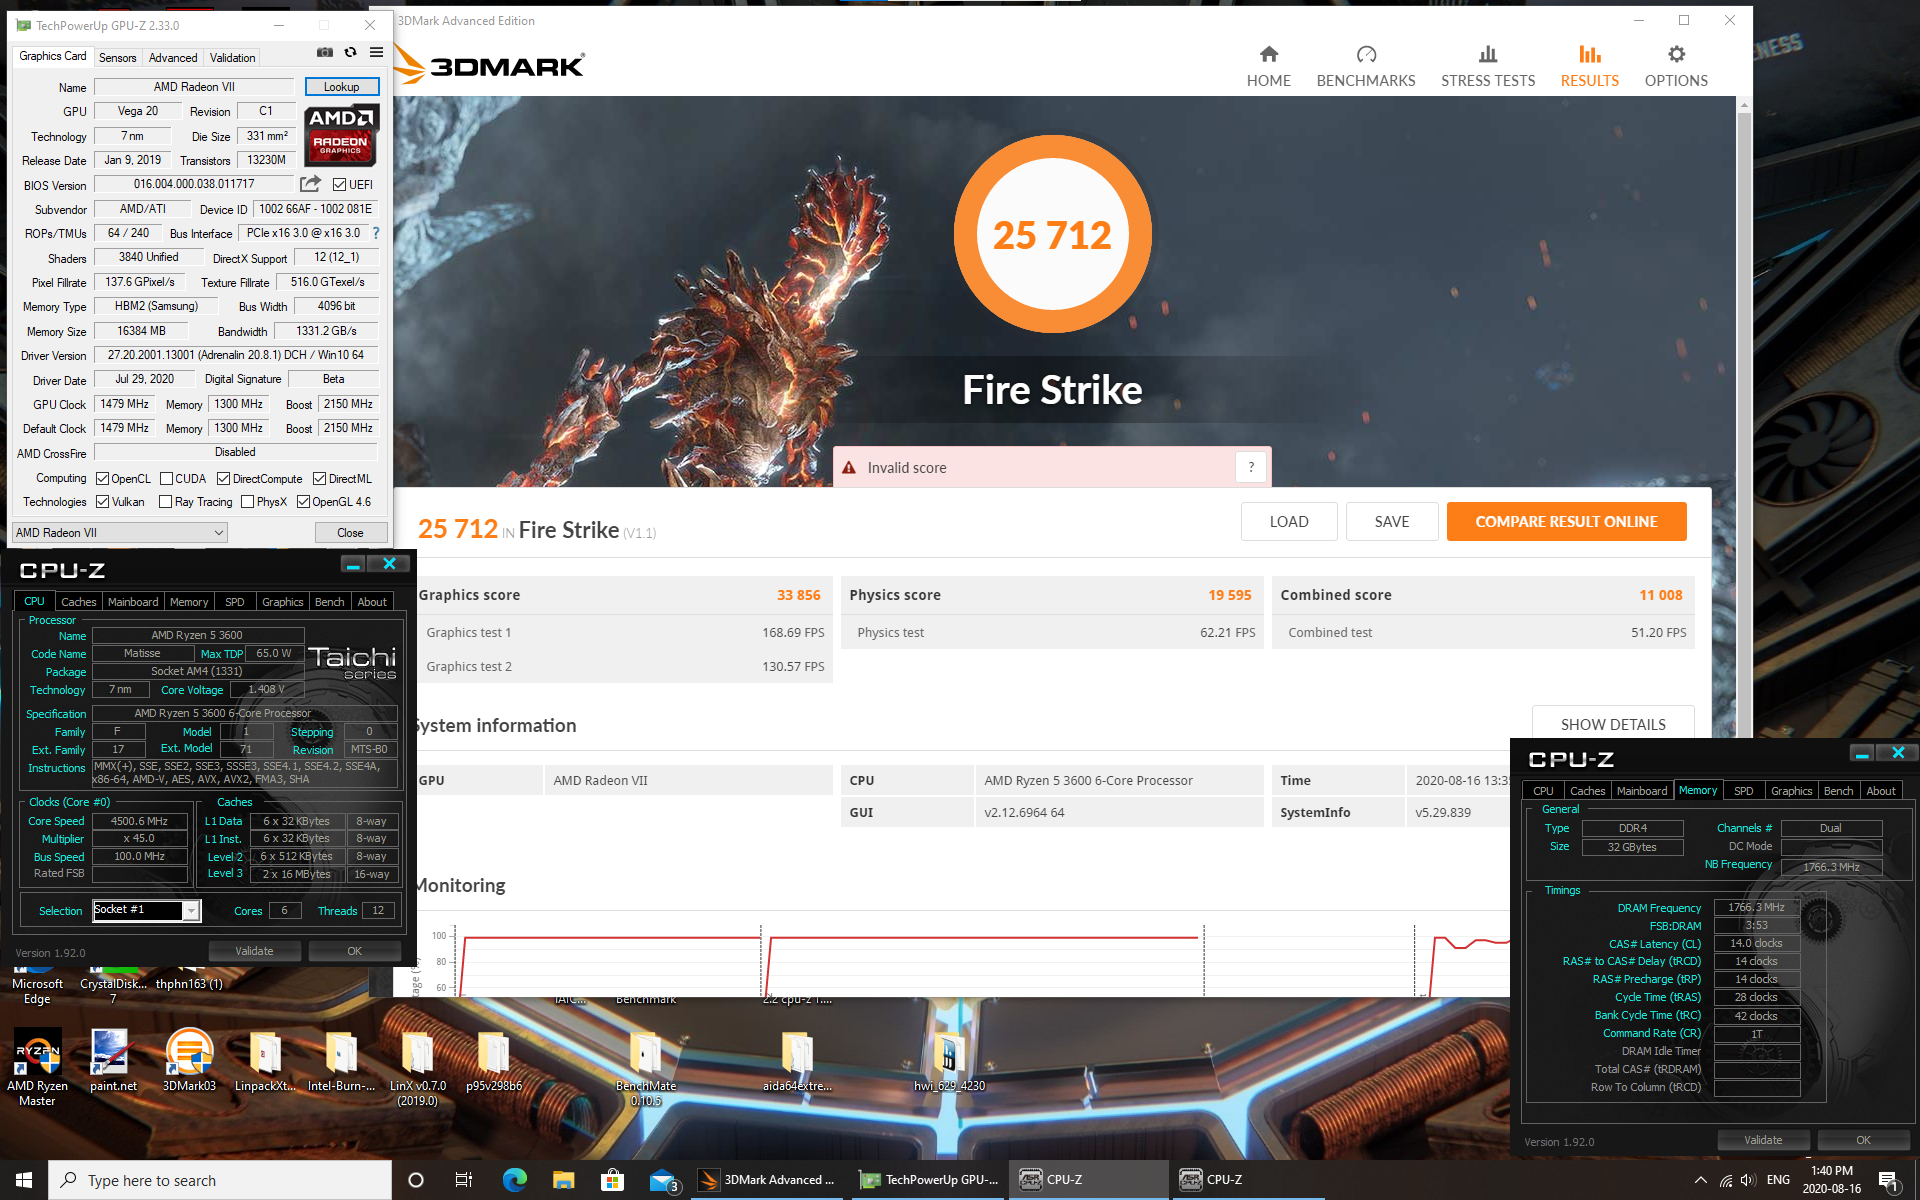Go to the Stress Tests section
1920x1200 pixels.
coord(1488,66)
